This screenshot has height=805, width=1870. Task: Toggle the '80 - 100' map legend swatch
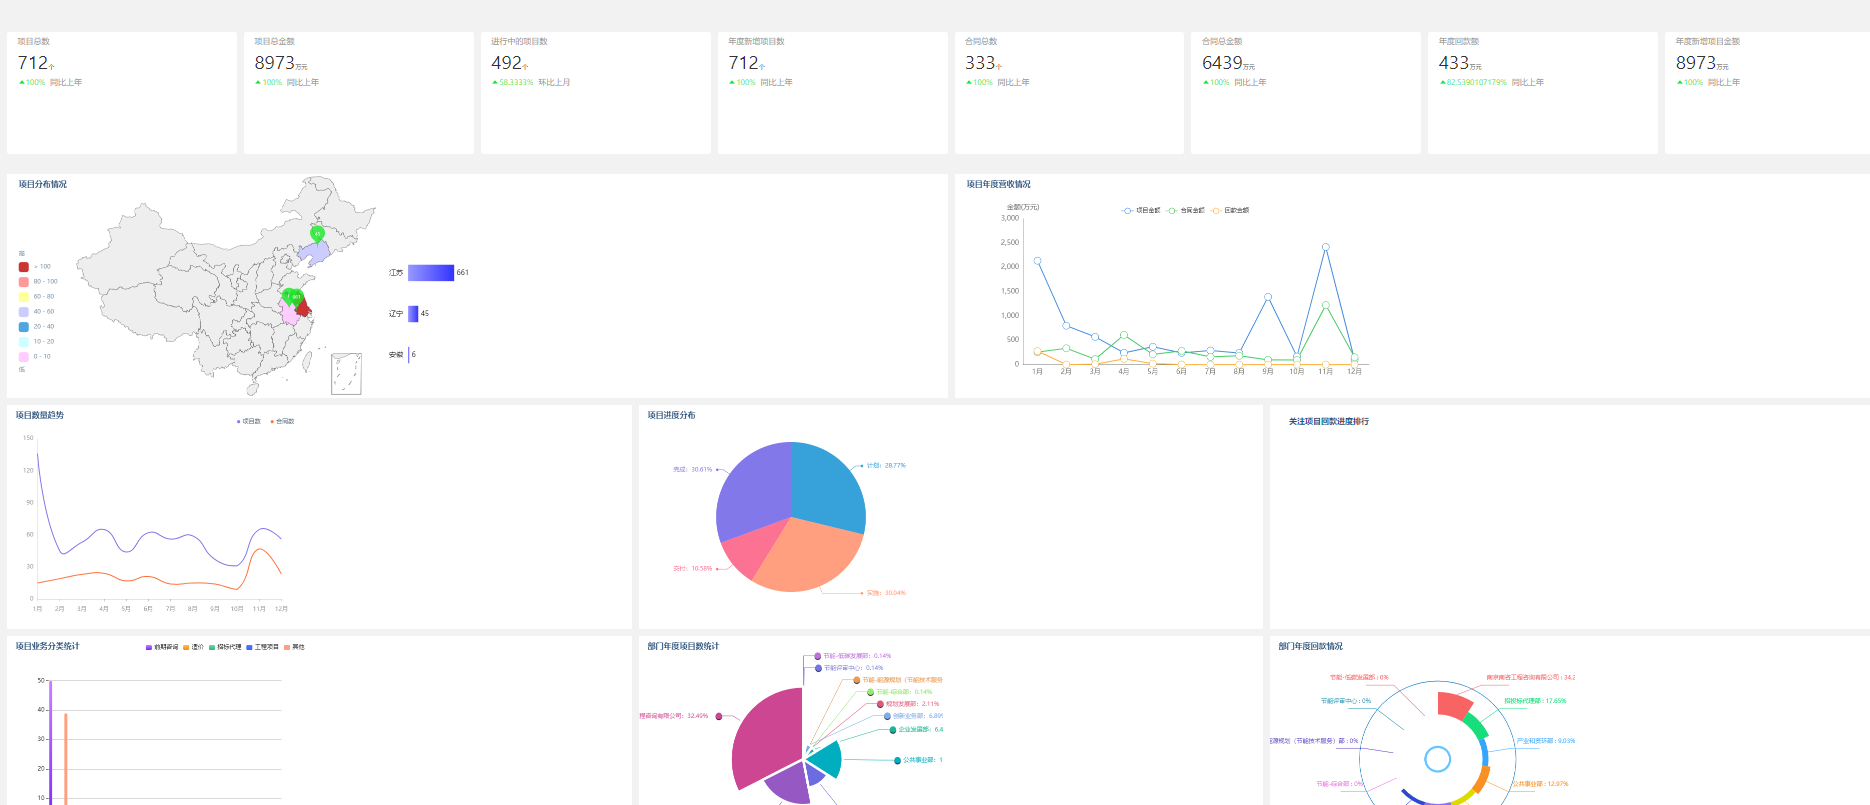(24, 282)
